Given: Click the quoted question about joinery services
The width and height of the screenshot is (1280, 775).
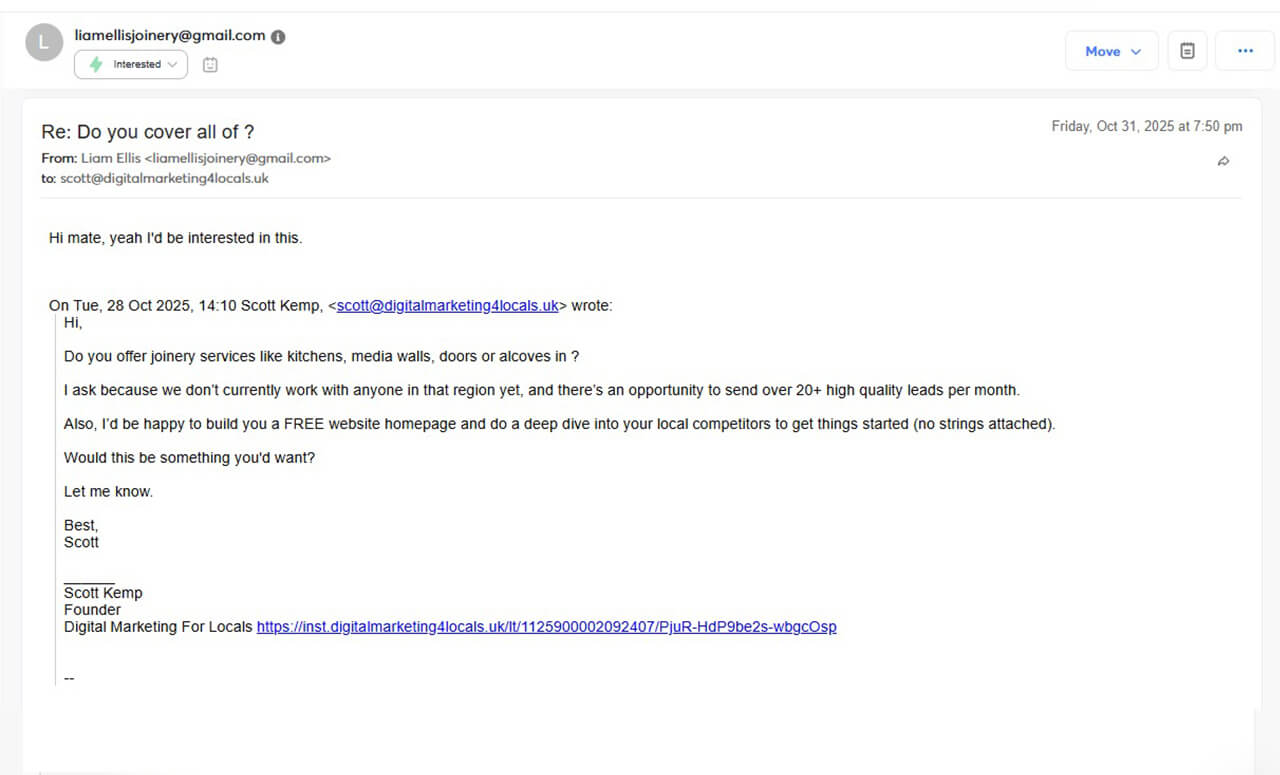Looking at the screenshot, I should pos(321,356).
